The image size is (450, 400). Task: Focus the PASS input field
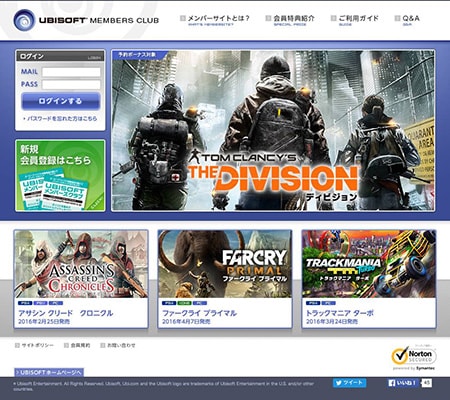tap(71, 84)
